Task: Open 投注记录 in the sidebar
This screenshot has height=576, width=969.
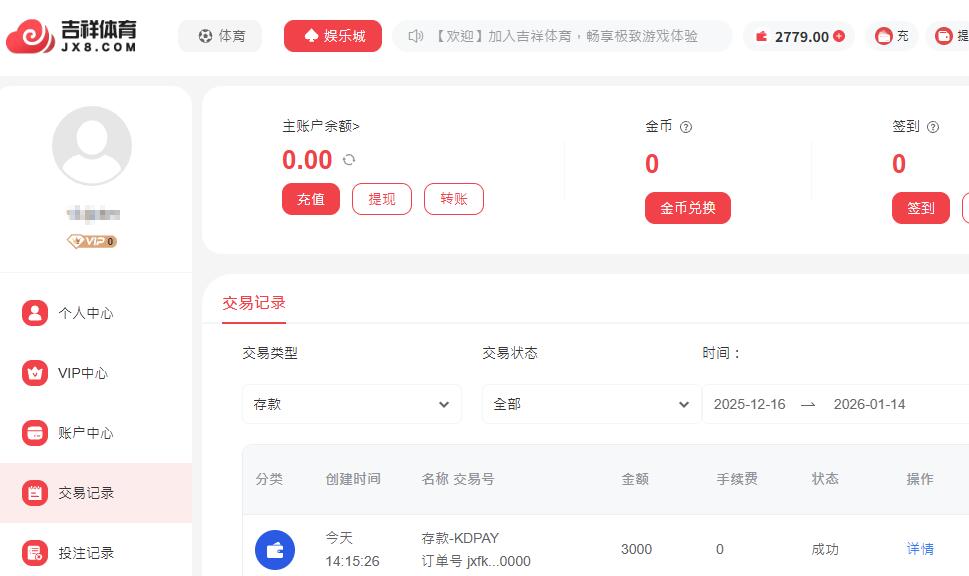Action: (x=85, y=553)
